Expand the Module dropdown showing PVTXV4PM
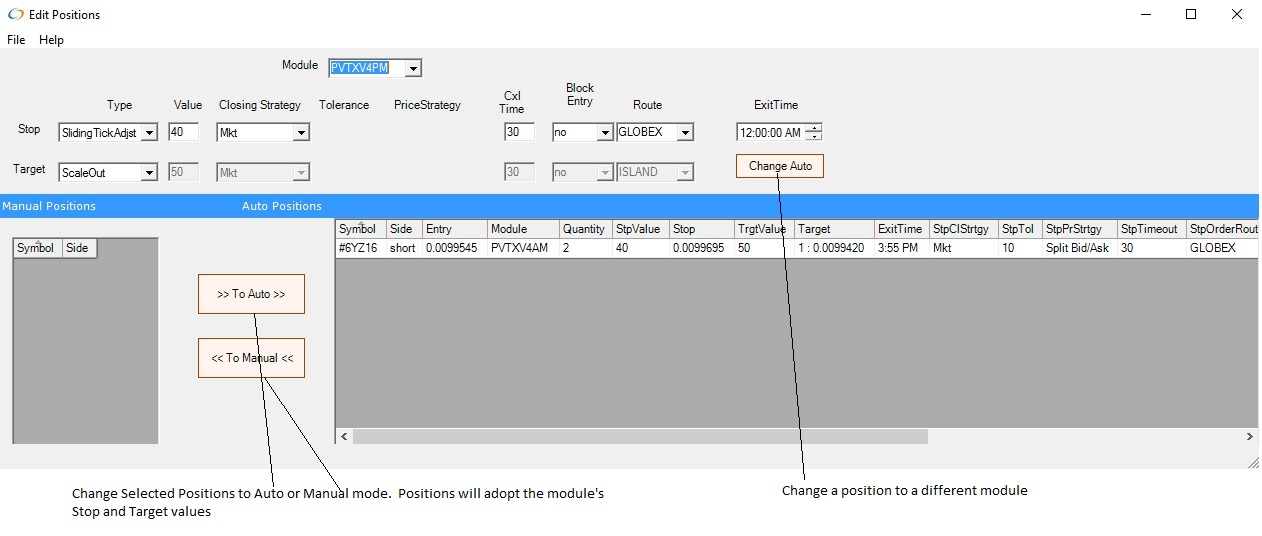 413,68
